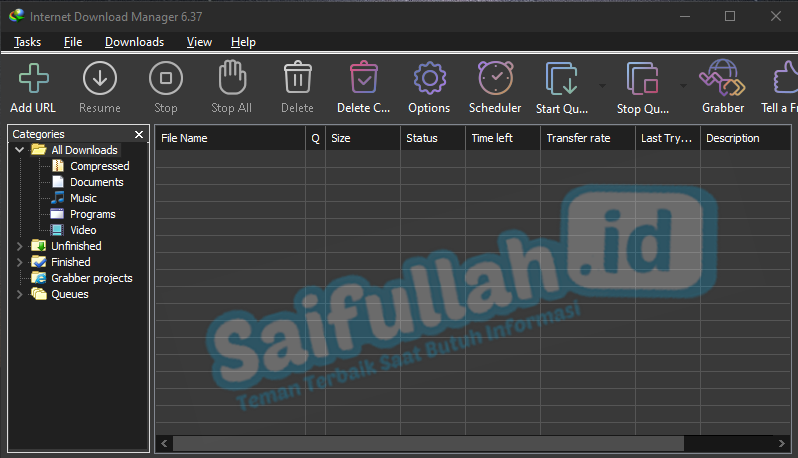This screenshot has width=798, height=458.
Task: Click horizontal scrollbar right arrow
Action: (782, 444)
